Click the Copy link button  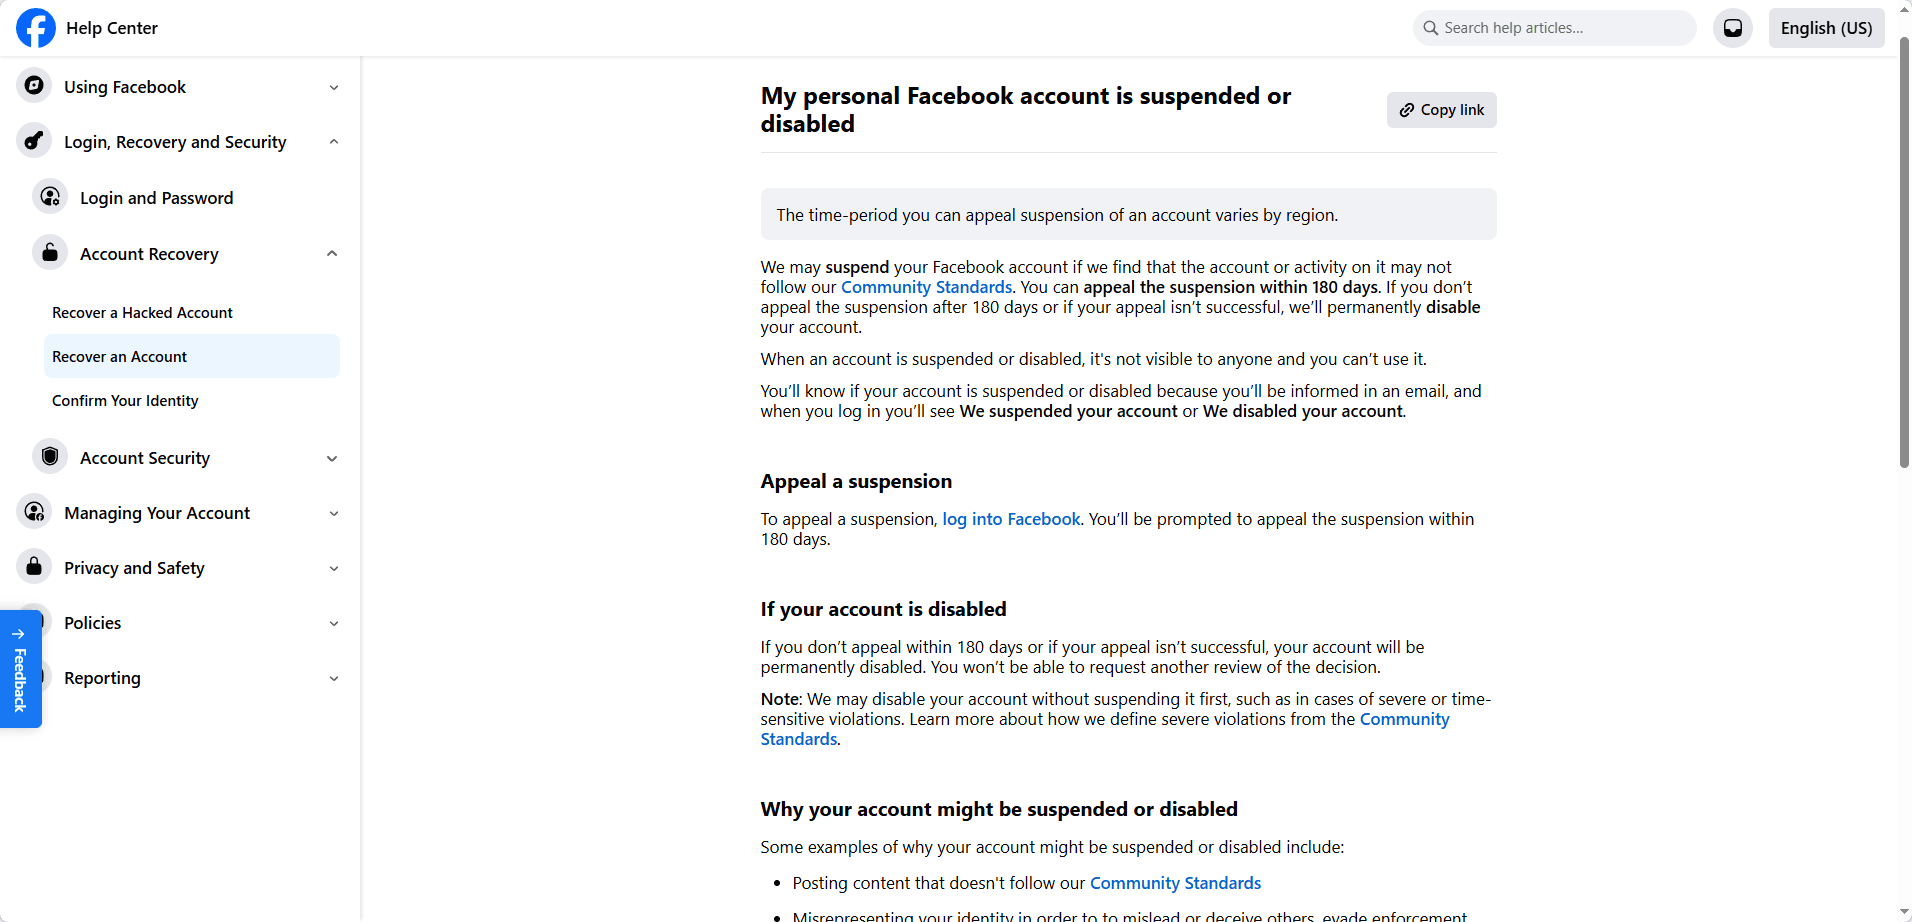[1441, 110]
